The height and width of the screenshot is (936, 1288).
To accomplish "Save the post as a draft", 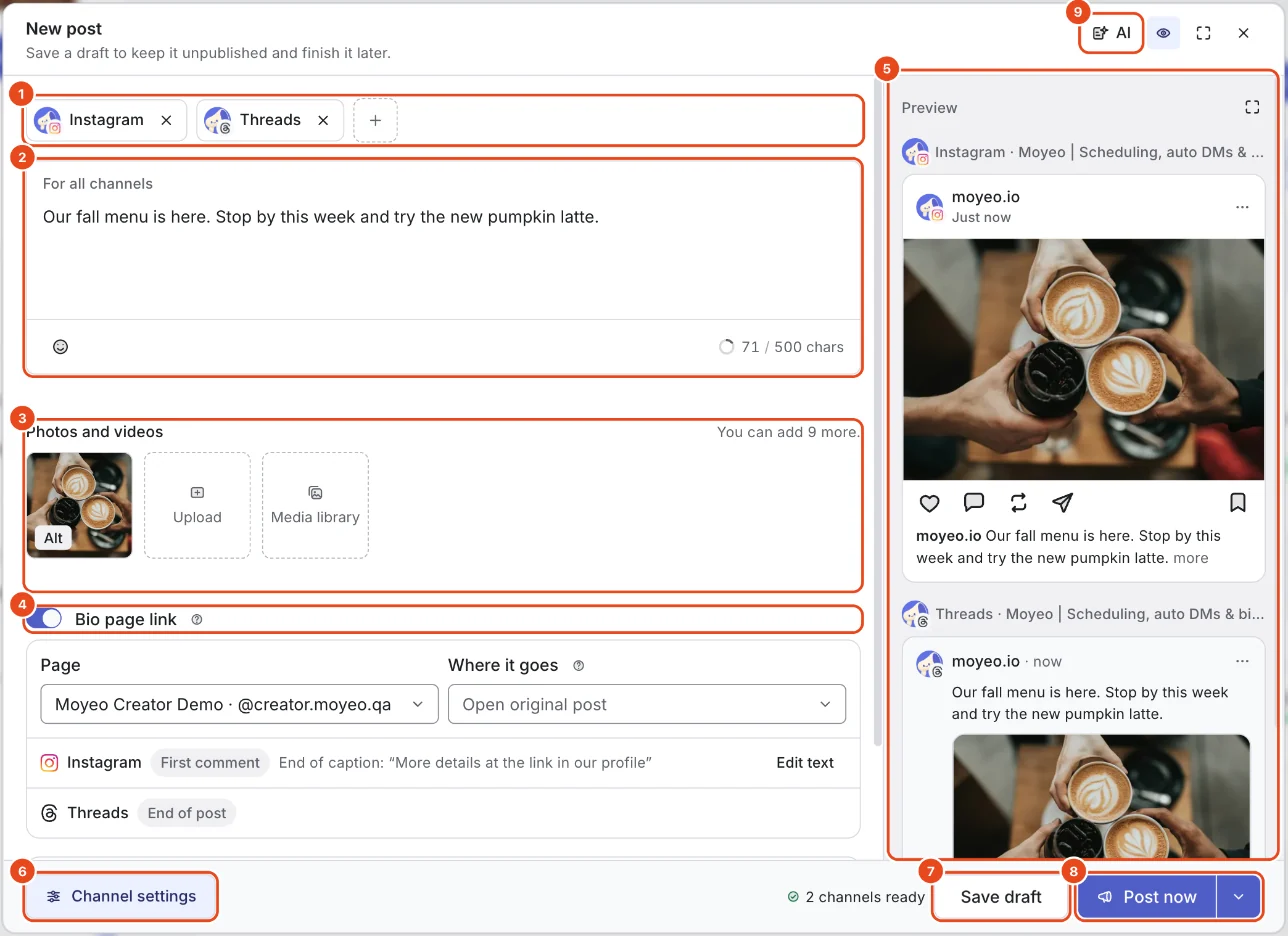I will 1001,897.
